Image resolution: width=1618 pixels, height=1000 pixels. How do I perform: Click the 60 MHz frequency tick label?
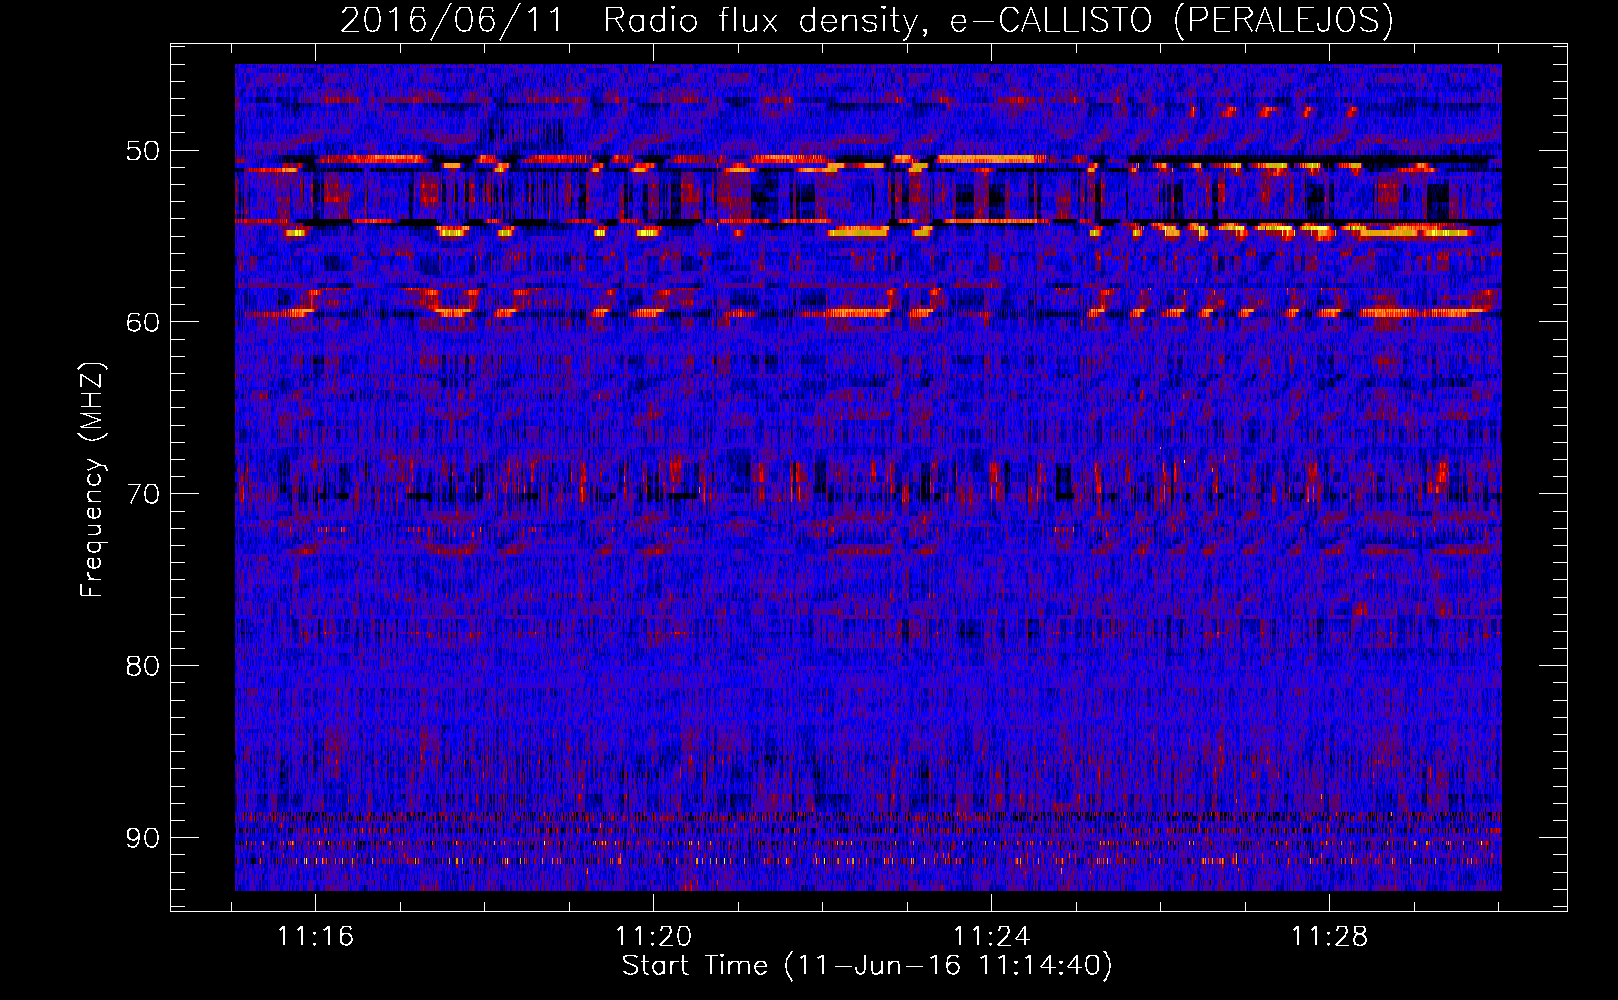click(x=142, y=322)
